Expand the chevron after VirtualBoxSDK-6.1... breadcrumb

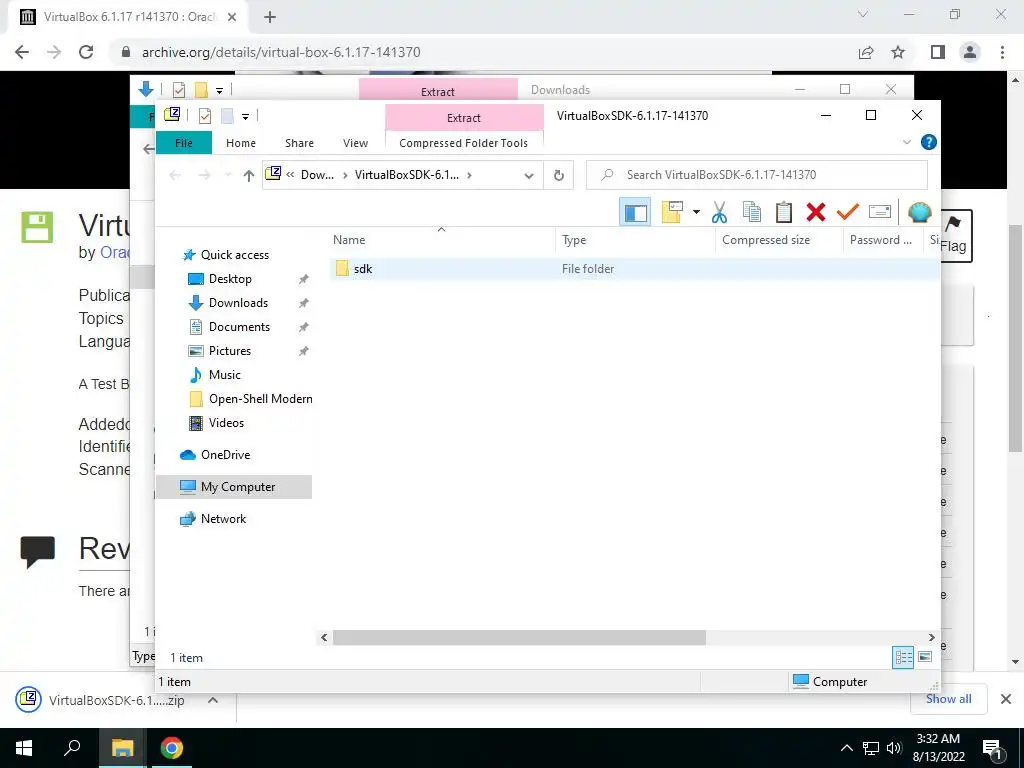tap(469, 175)
